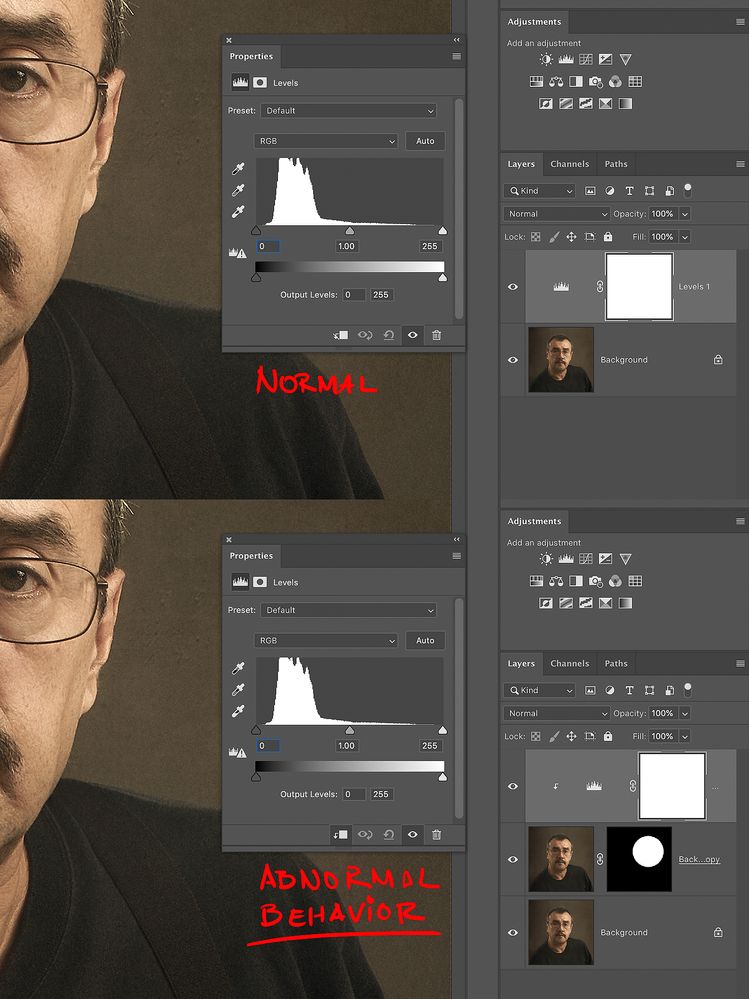This screenshot has width=749, height=999.
Task: View previous state in lower Properties panel
Action: coord(365,835)
